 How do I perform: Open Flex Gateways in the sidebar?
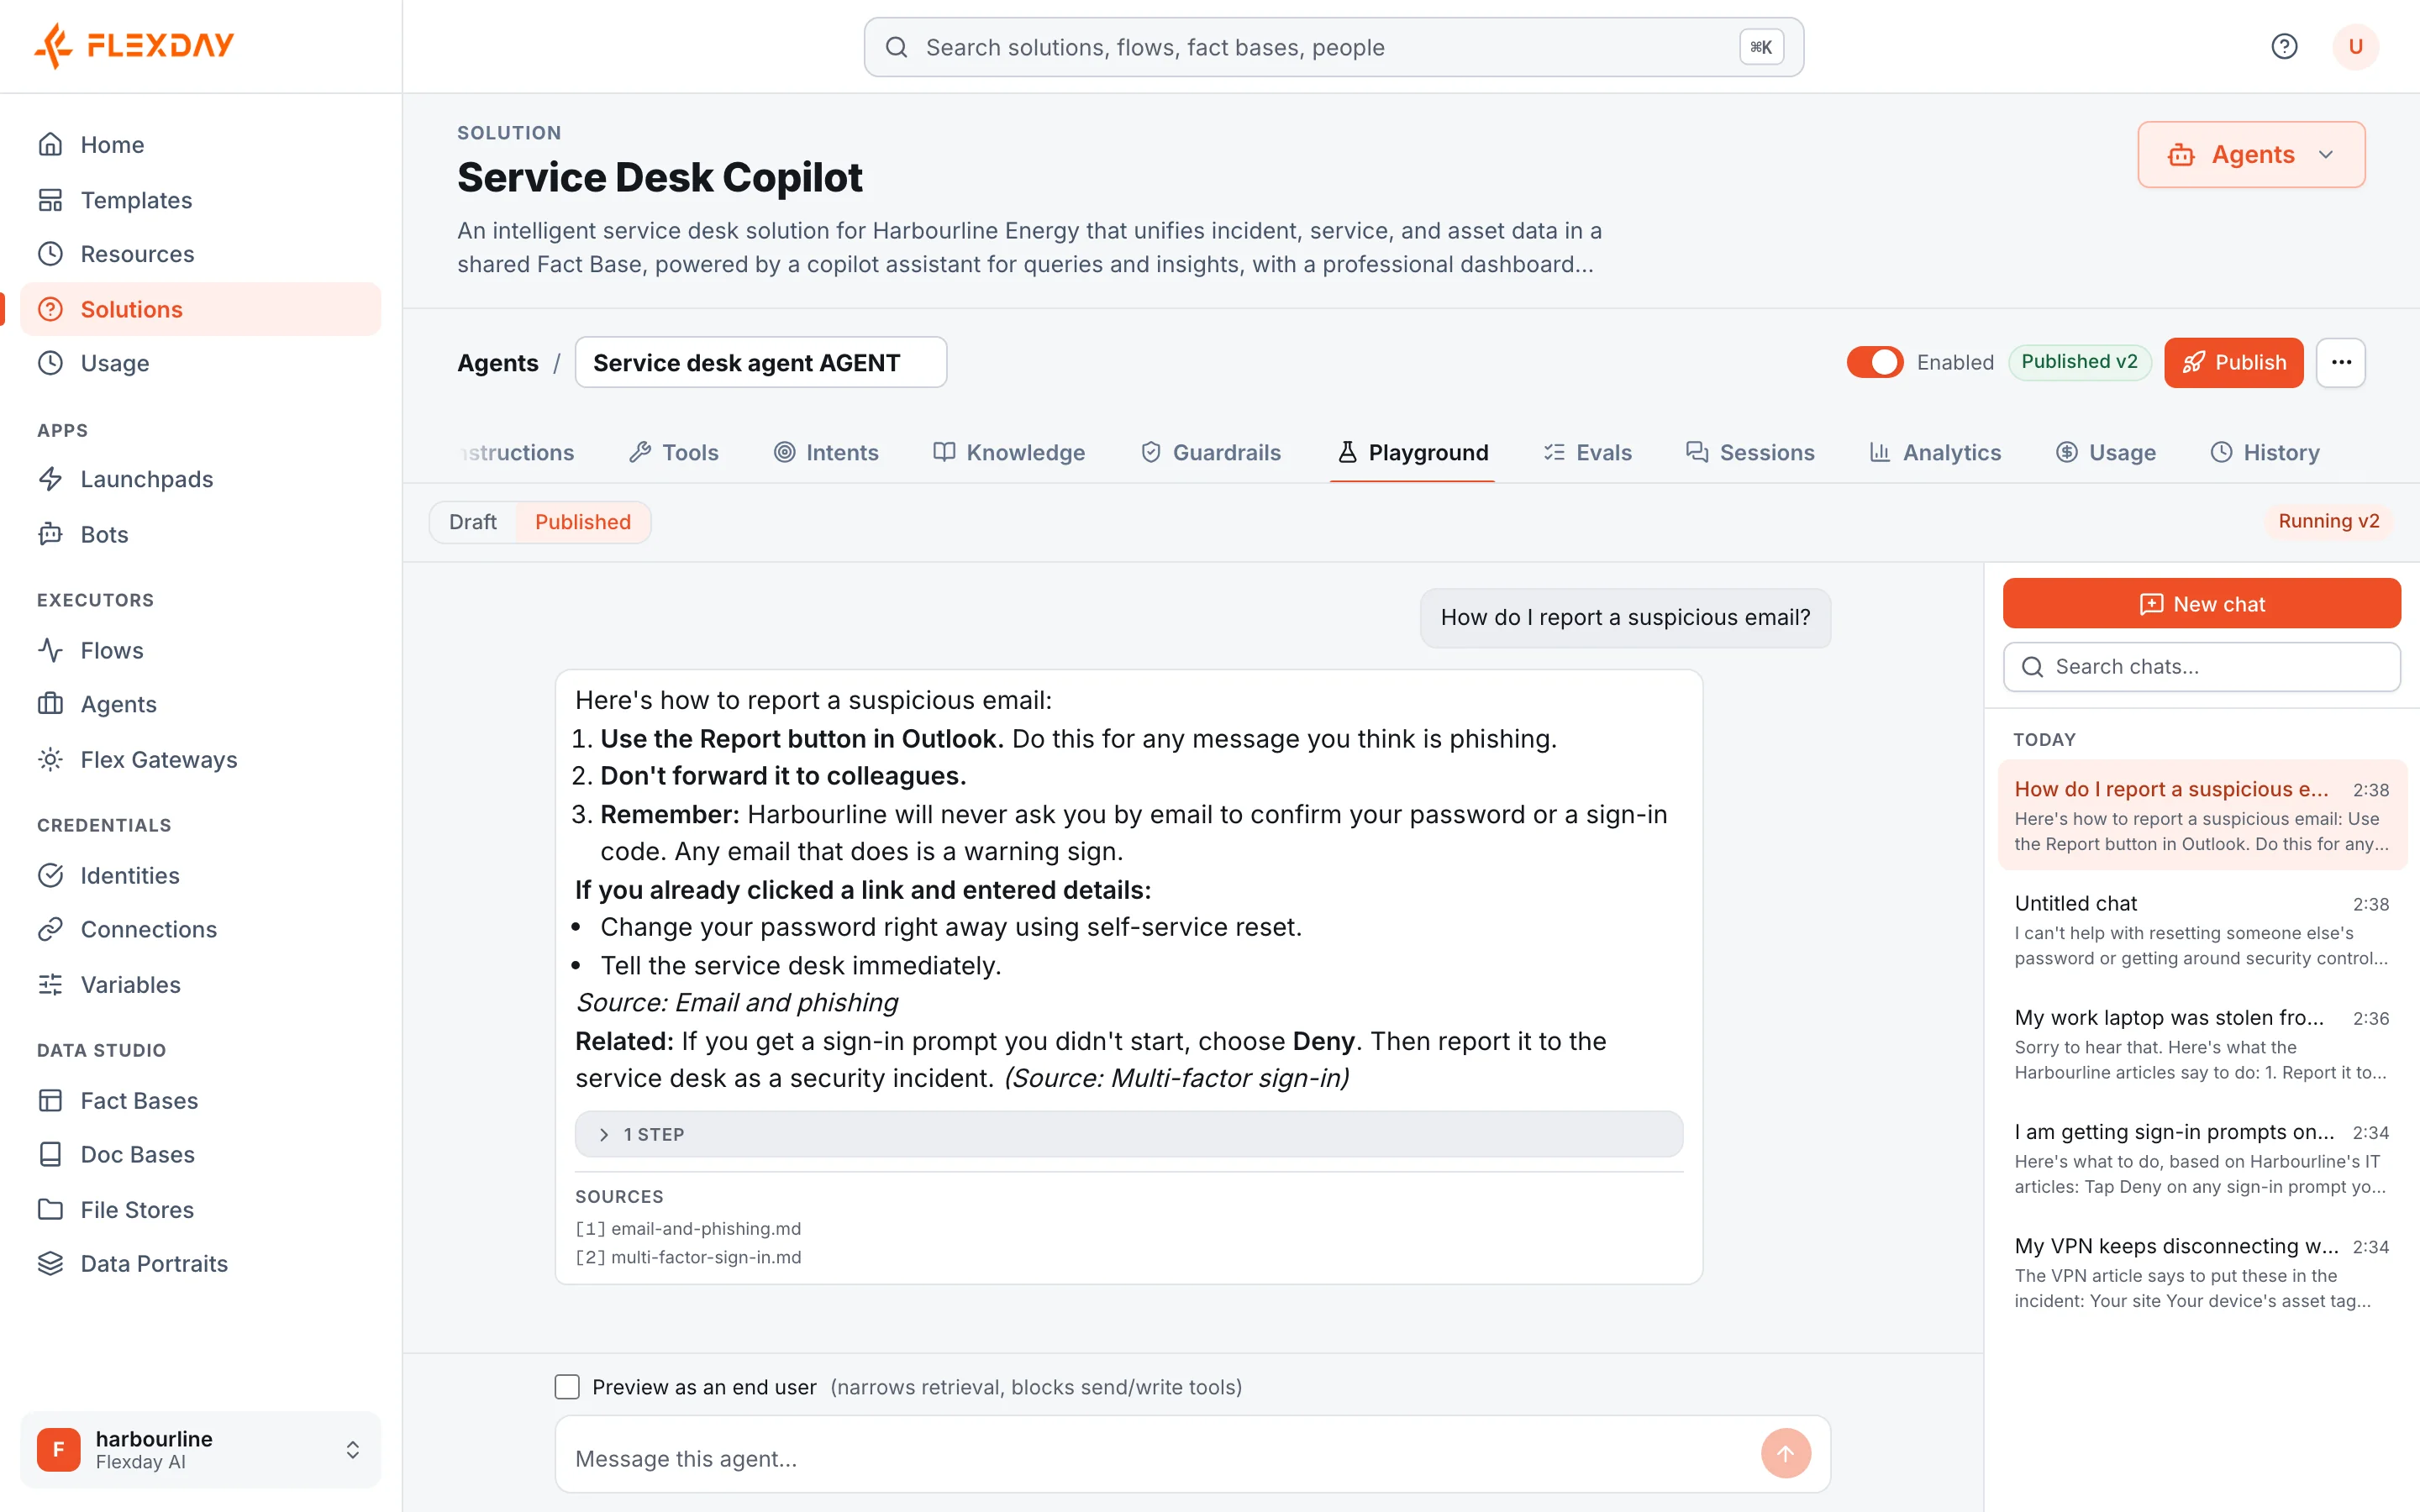coord(200,759)
